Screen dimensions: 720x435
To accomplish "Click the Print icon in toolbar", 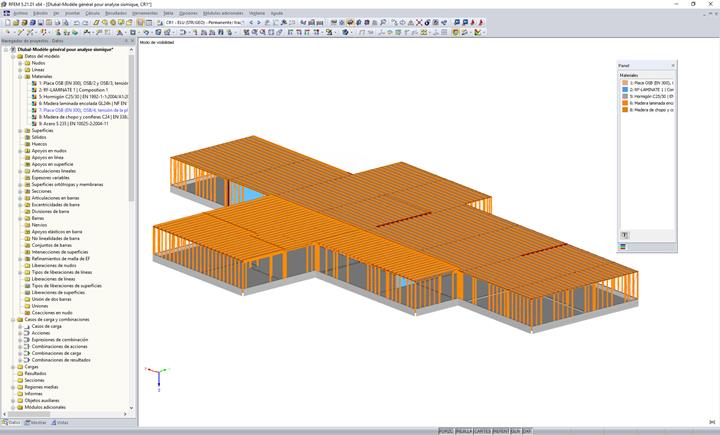I will point(57,23).
